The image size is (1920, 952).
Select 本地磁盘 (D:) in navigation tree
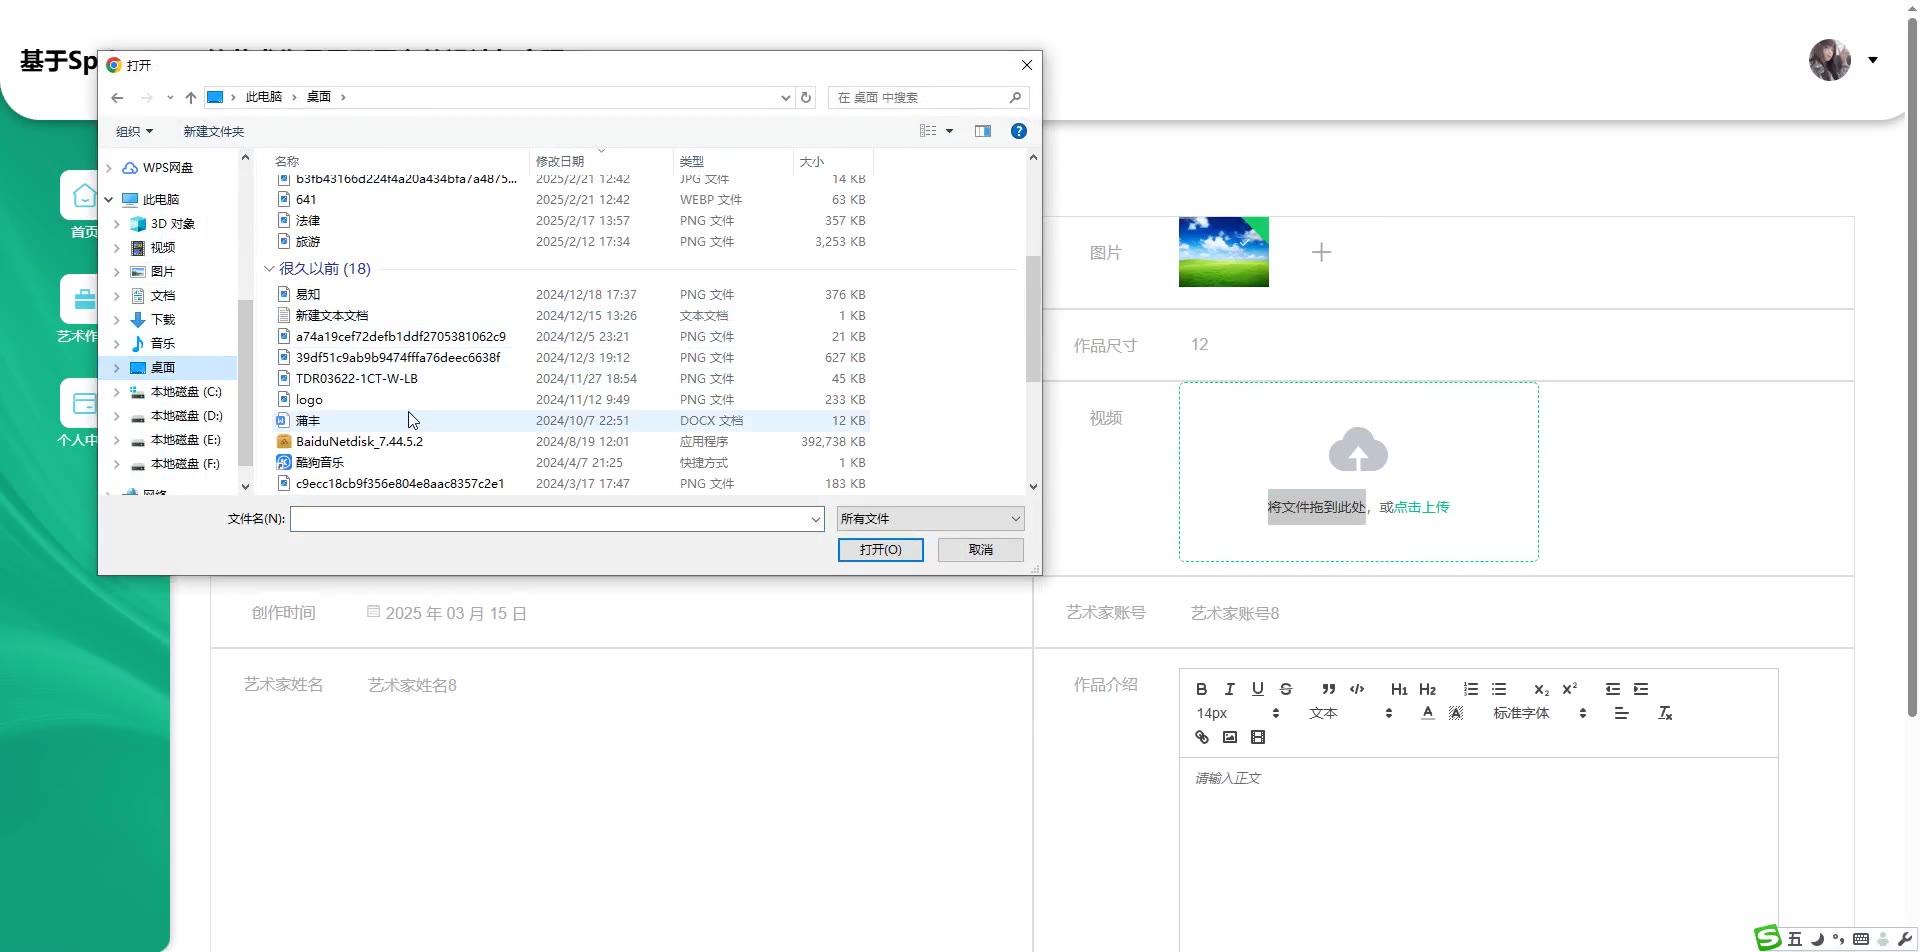(x=186, y=416)
